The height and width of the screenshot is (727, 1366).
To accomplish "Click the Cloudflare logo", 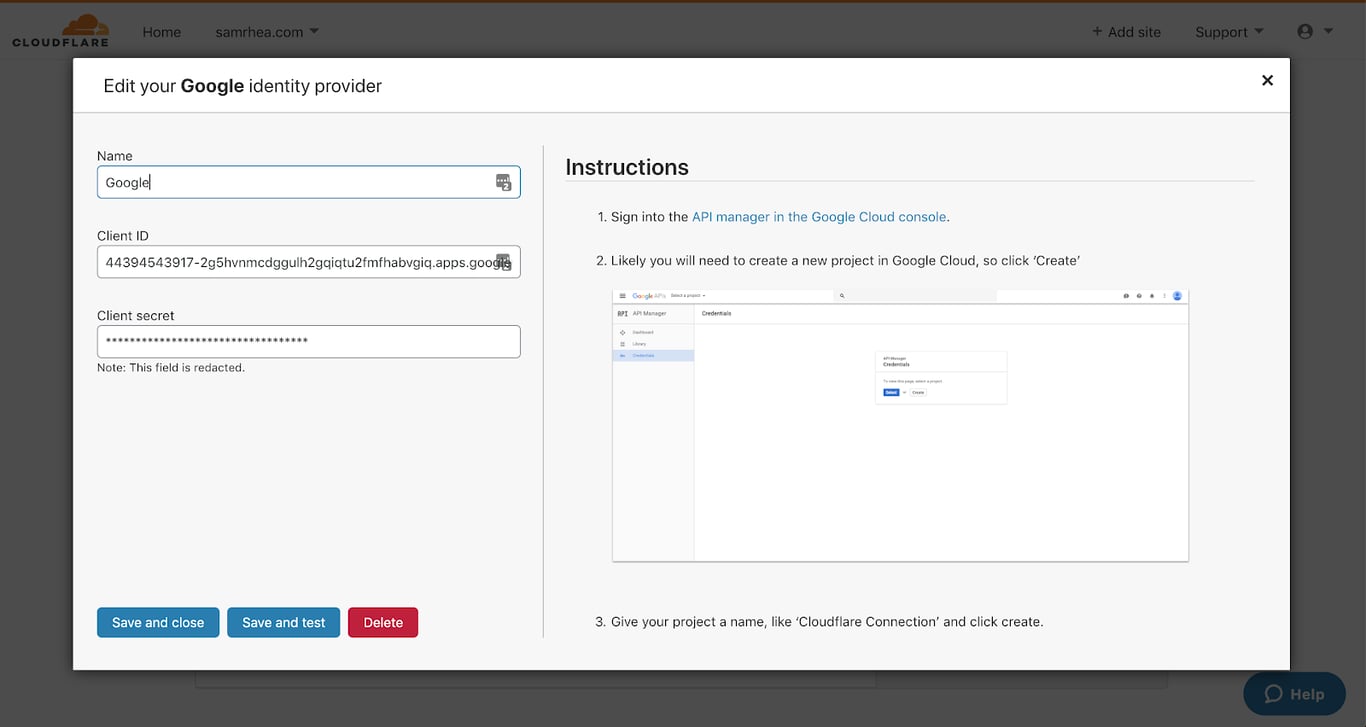I will (x=61, y=31).
